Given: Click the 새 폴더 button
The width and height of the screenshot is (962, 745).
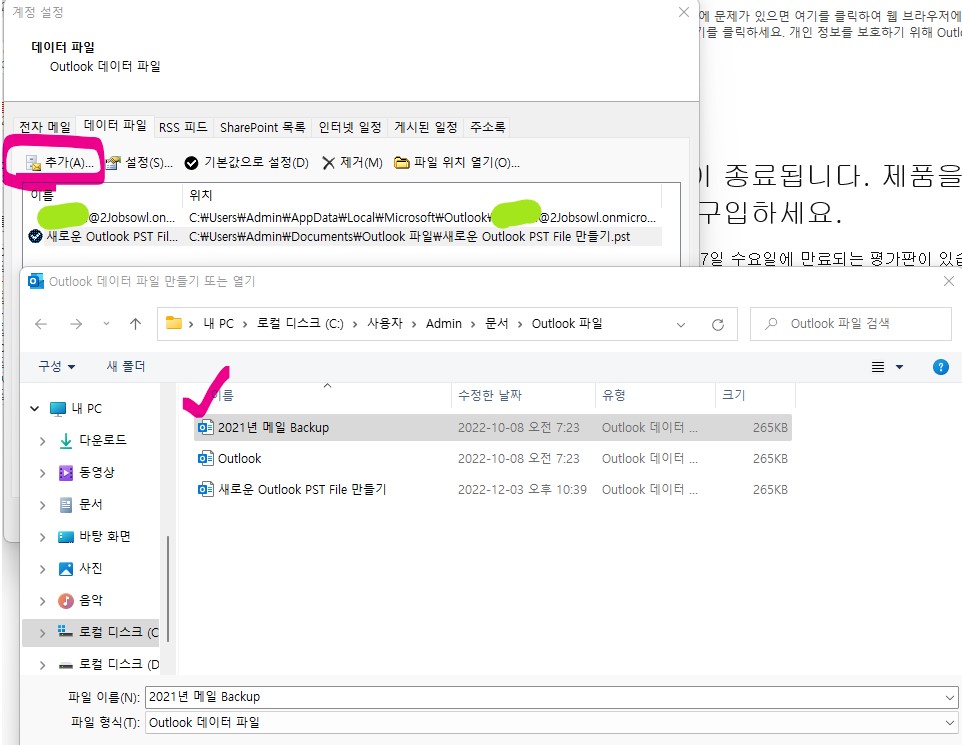Looking at the screenshot, I should [x=125, y=366].
